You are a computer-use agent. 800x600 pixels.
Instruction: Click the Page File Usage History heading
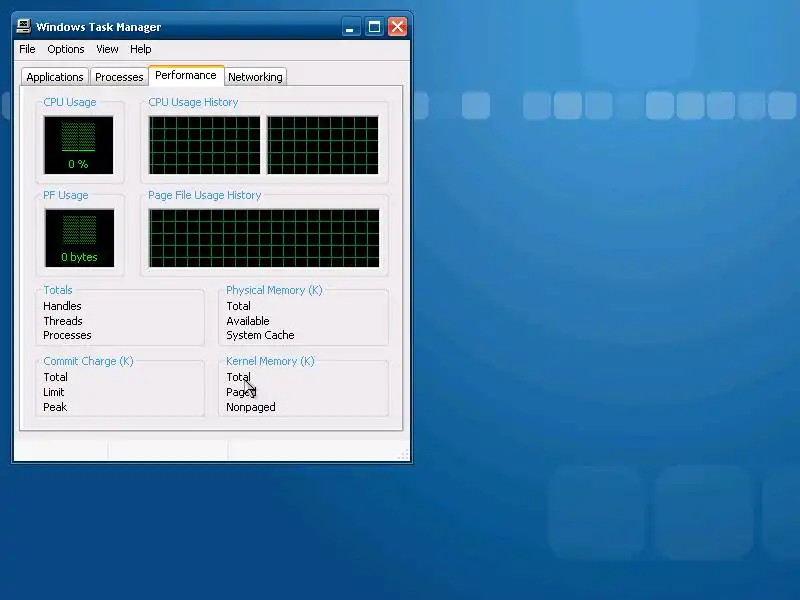pos(205,195)
